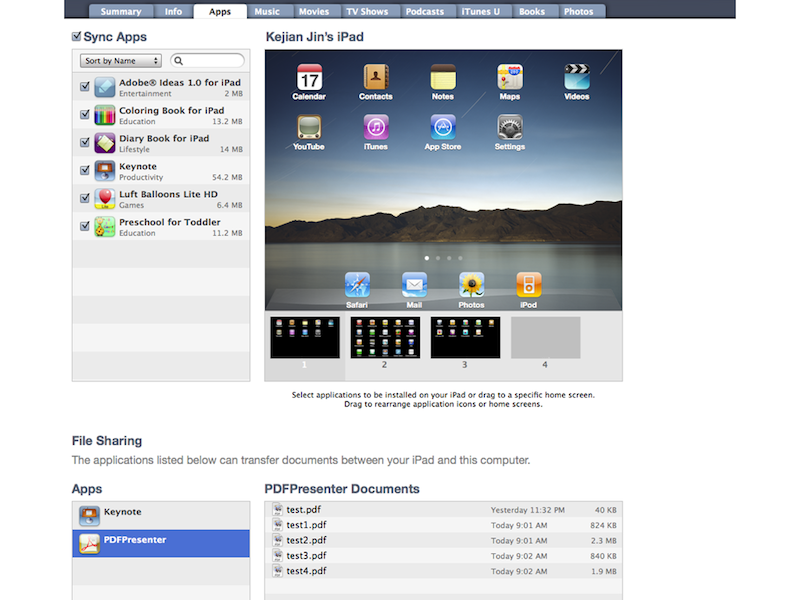The image size is (800, 600).
Task: Toggle the Sync Apps checkbox
Action: (77, 37)
